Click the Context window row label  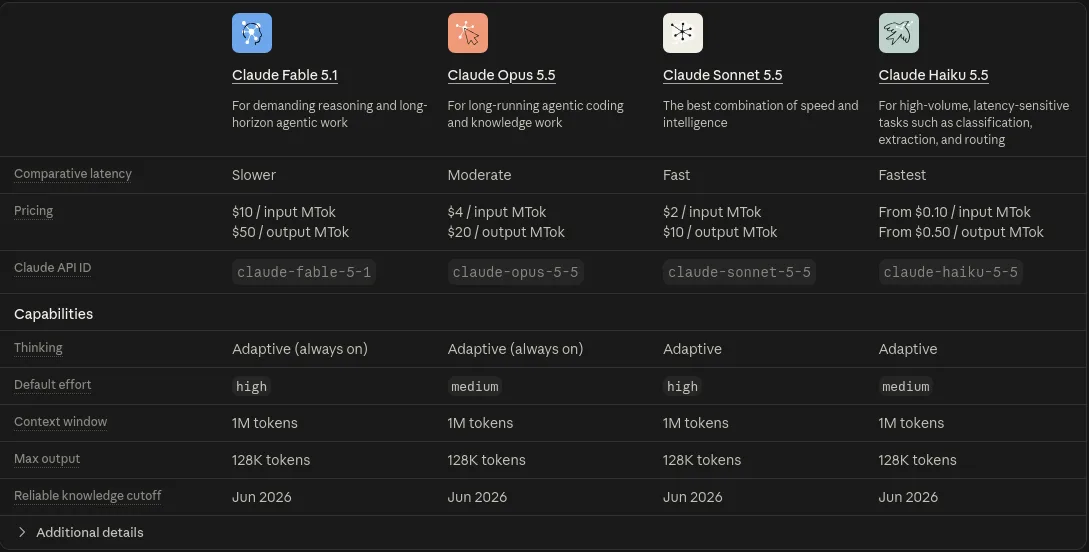point(60,421)
